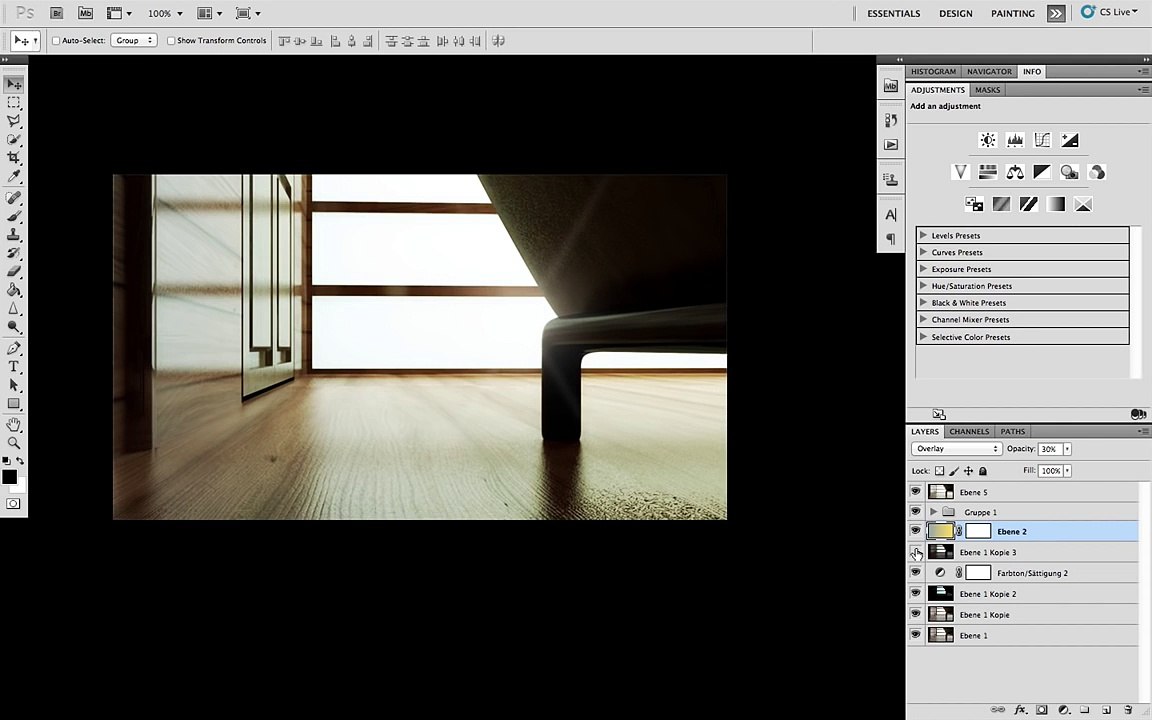Select the Zoom tool in toolbox
The image size is (1152, 720).
tap(14, 443)
